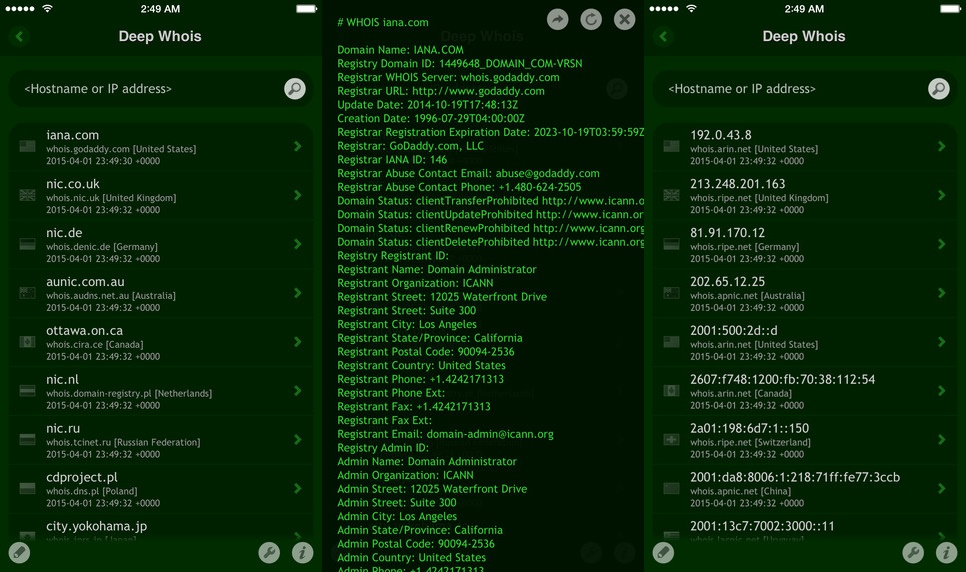This screenshot has width=966, height=572.
Task: Expand the 2001:da8:8006:1:218:71ff:fe77:3ccb row chevron
Action: [941, 488]
